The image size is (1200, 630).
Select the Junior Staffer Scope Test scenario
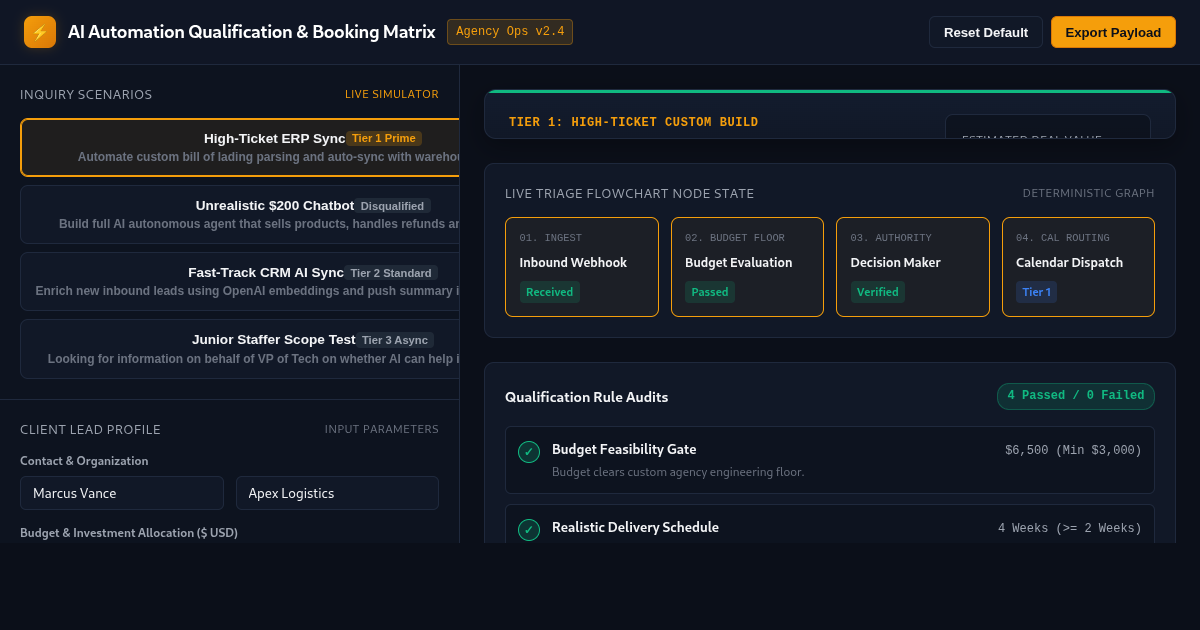tap(240, 349)
